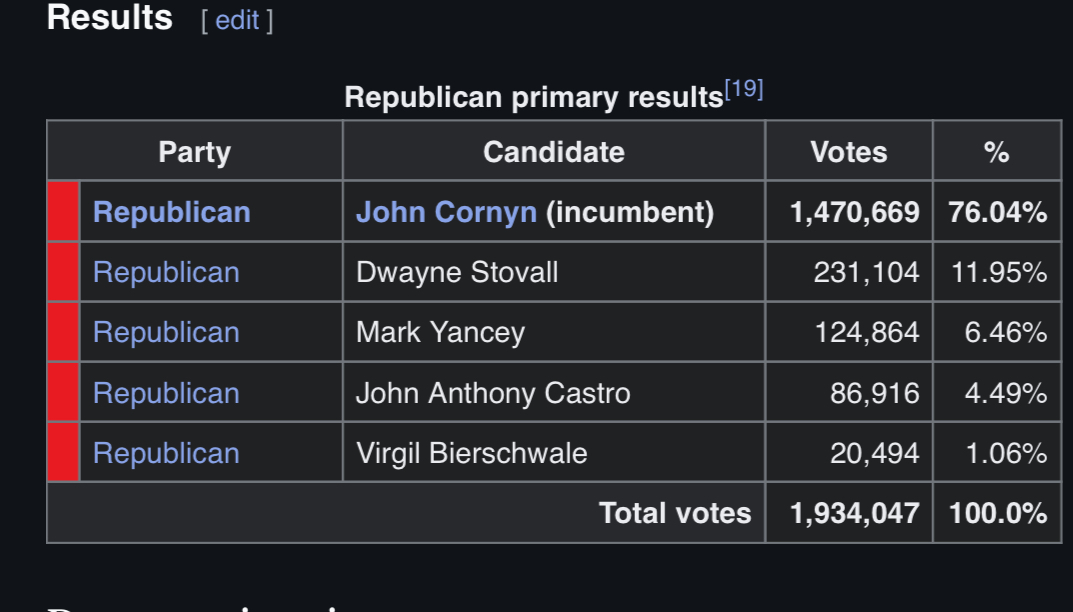Click Republican link in John Cornyn's row
The height and width of the screenshot is (612, 1073).
point(171,212)
